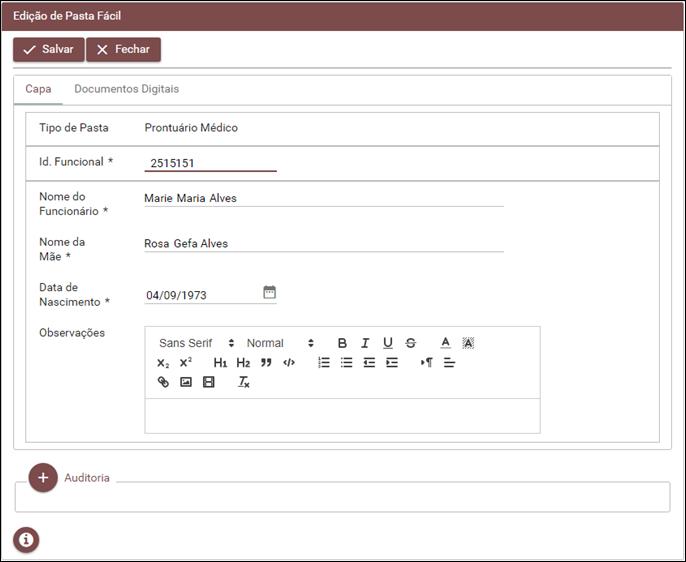686x562 pixels.
Task: Toggle bold formatting
Action: click(342, 343)
